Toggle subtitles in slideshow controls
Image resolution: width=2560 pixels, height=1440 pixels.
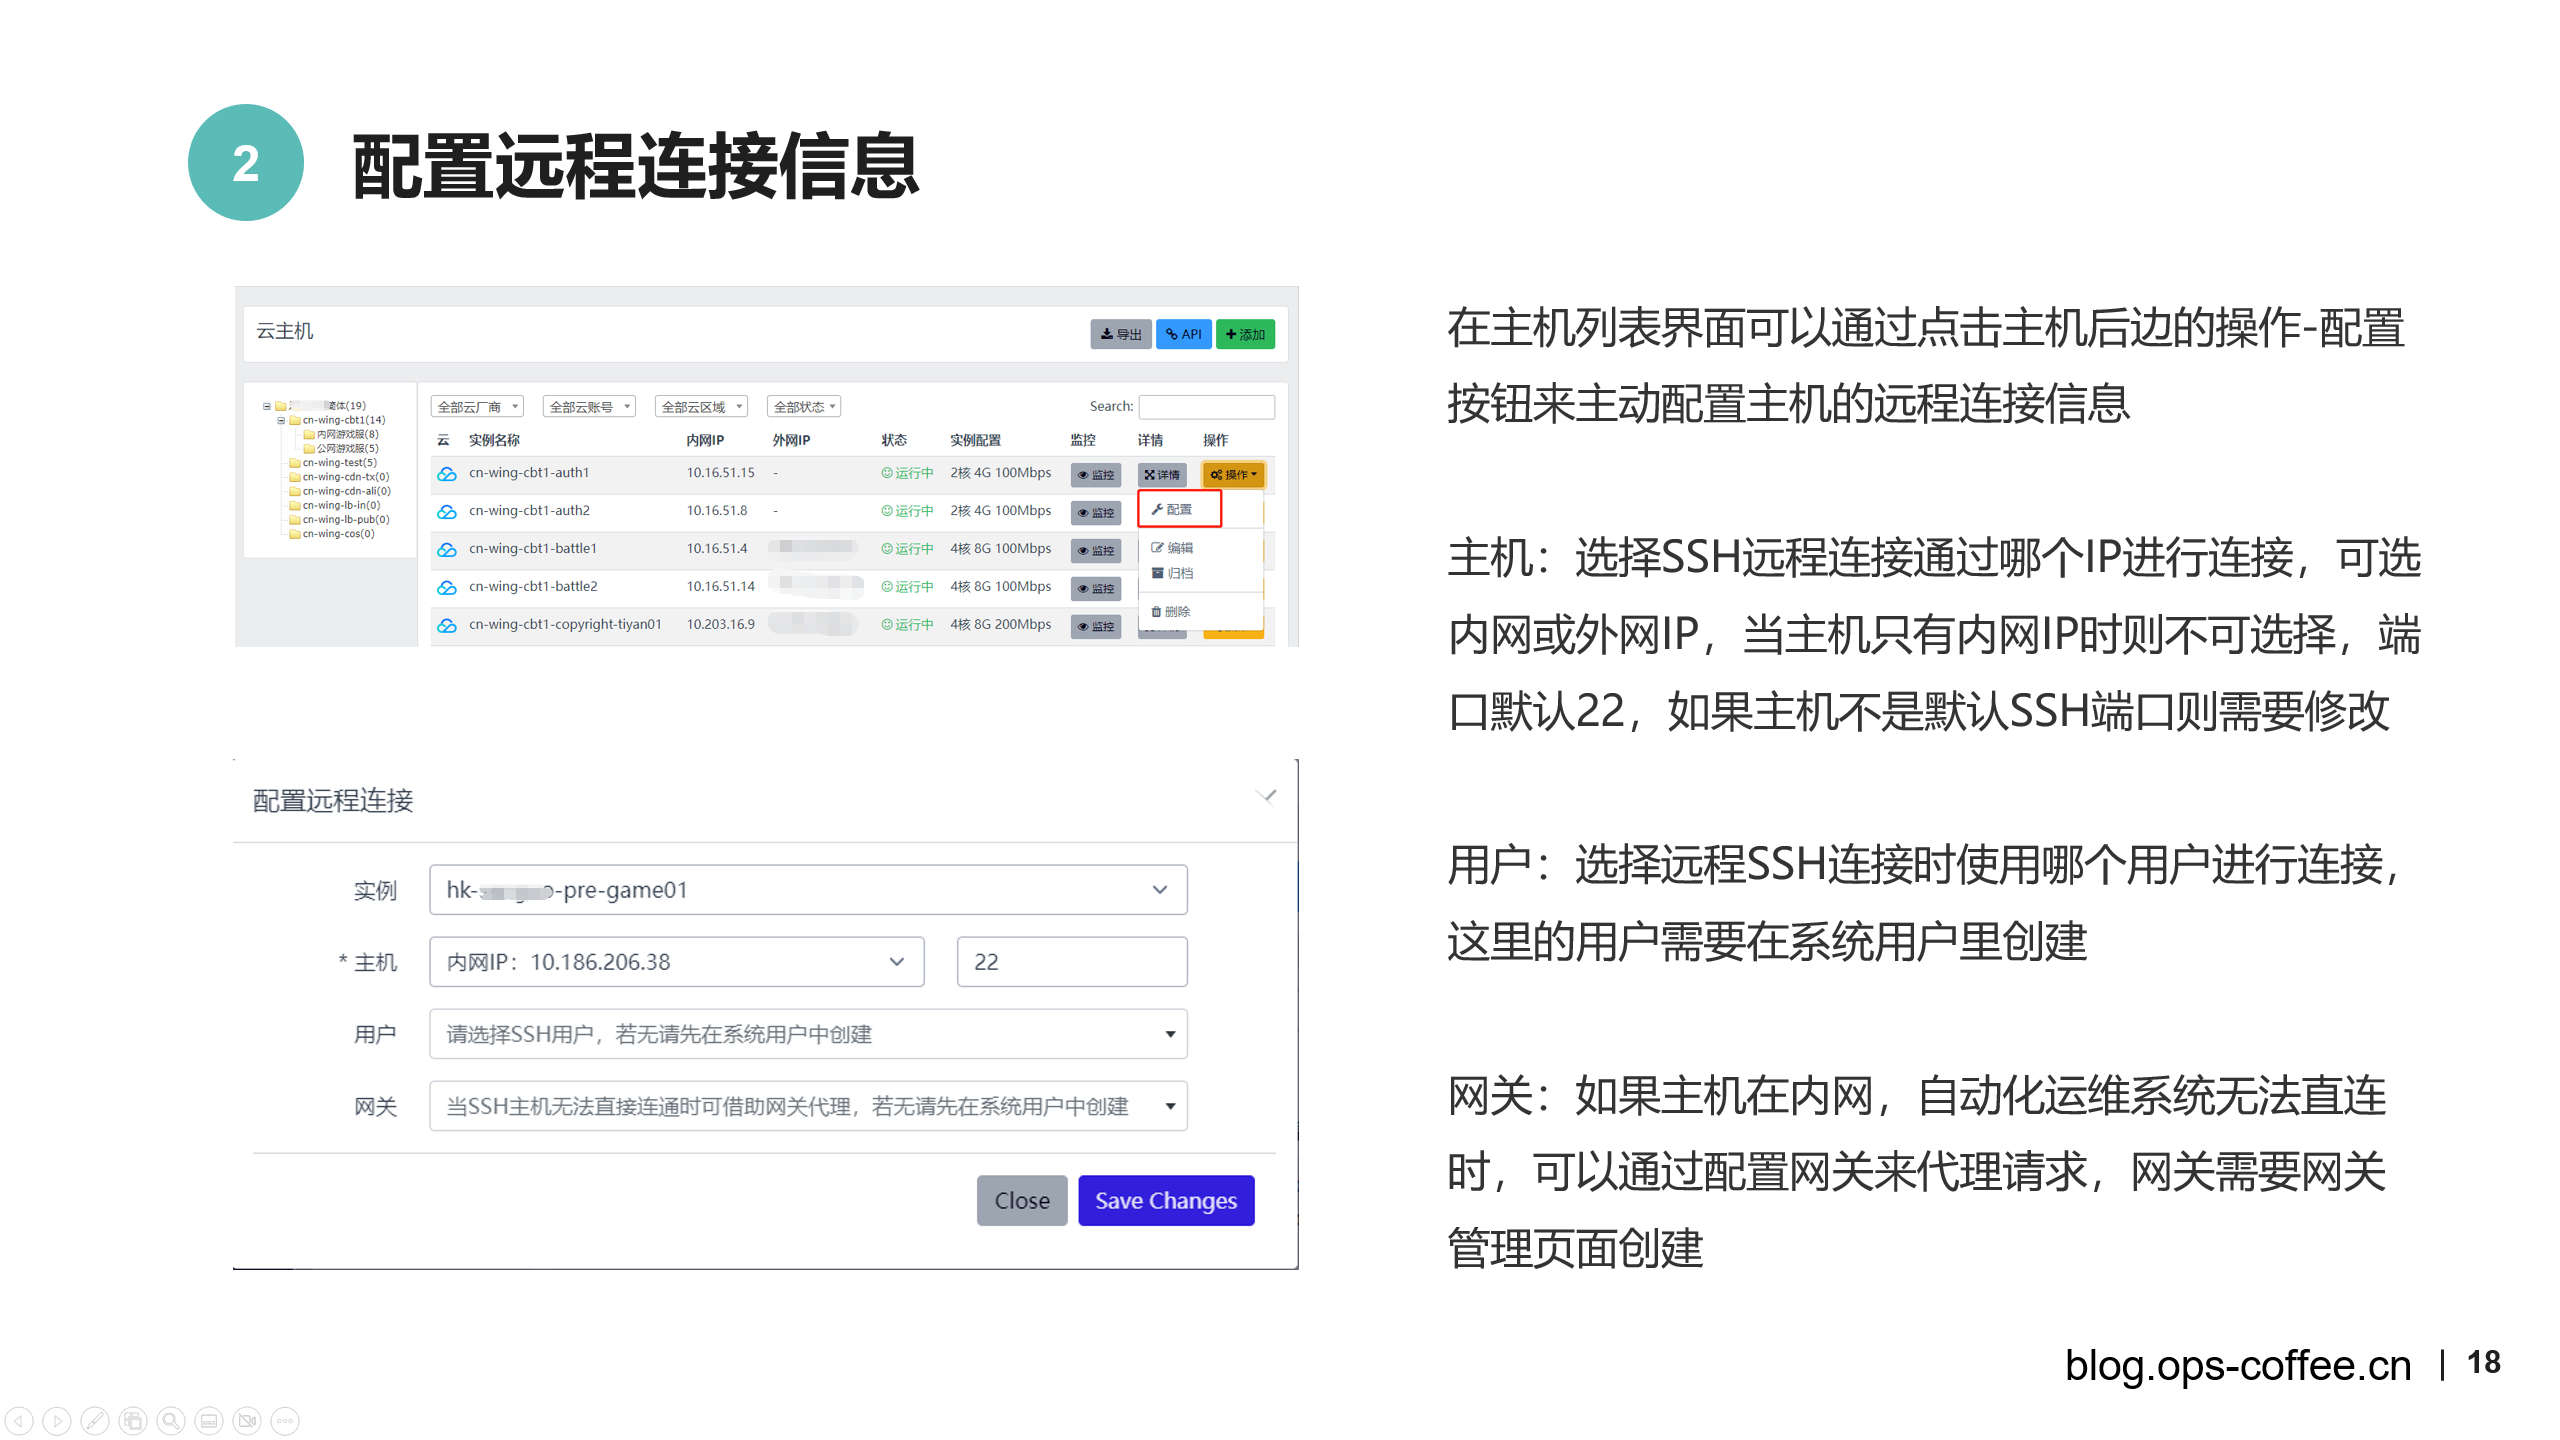[x=209, y=1421]
